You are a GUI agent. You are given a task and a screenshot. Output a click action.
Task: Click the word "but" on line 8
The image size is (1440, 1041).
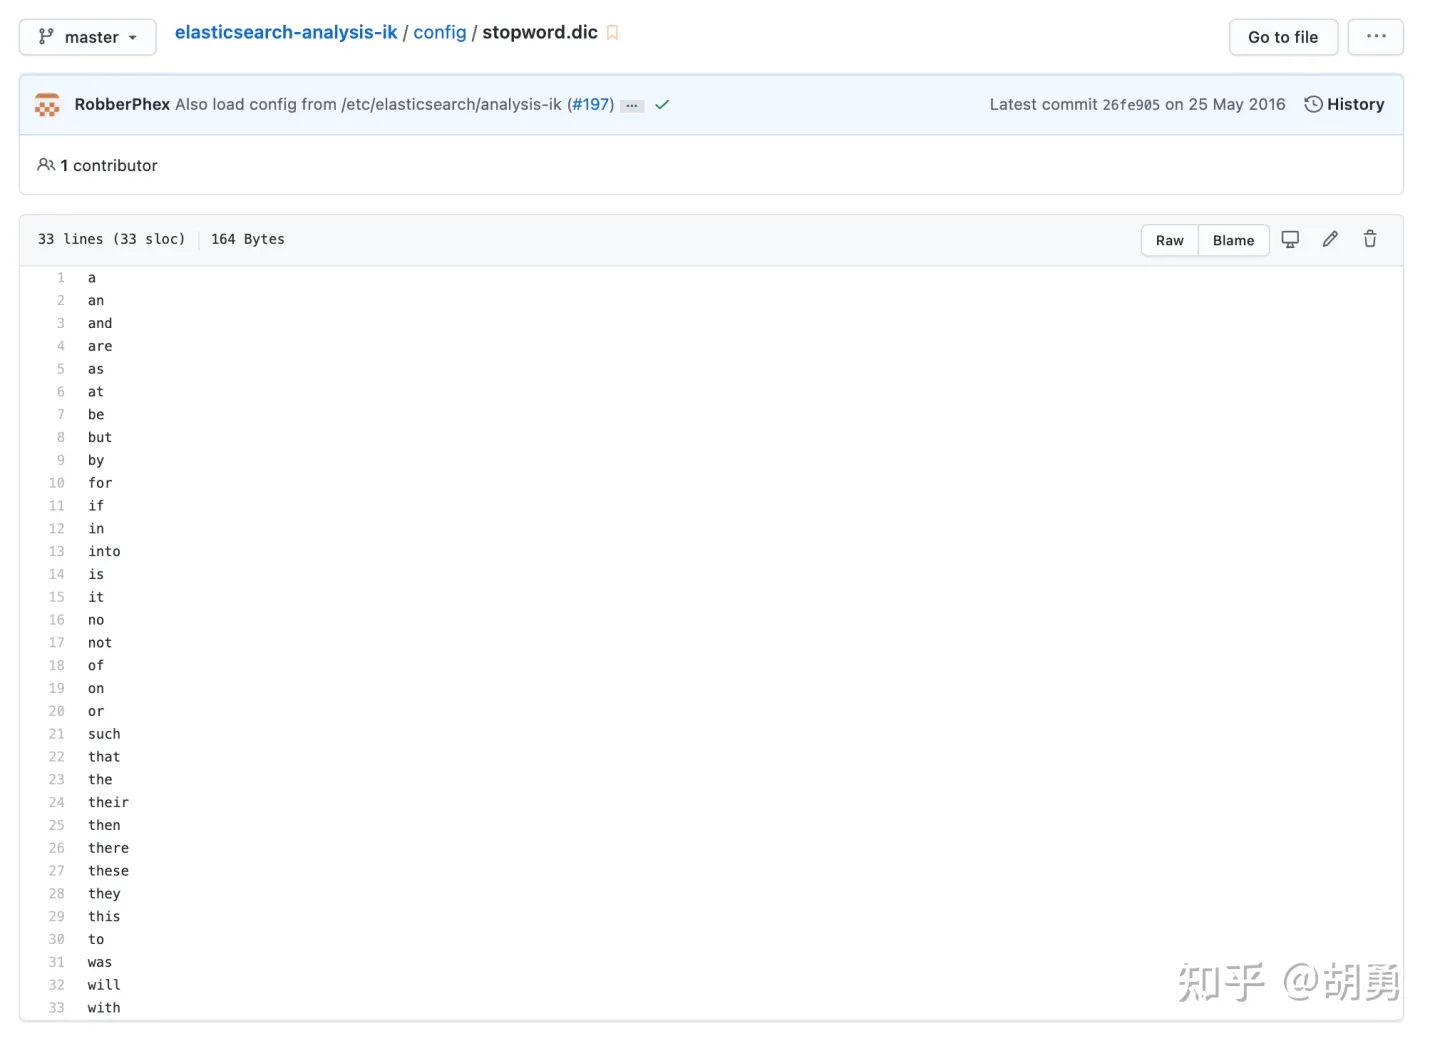point(100,437)
